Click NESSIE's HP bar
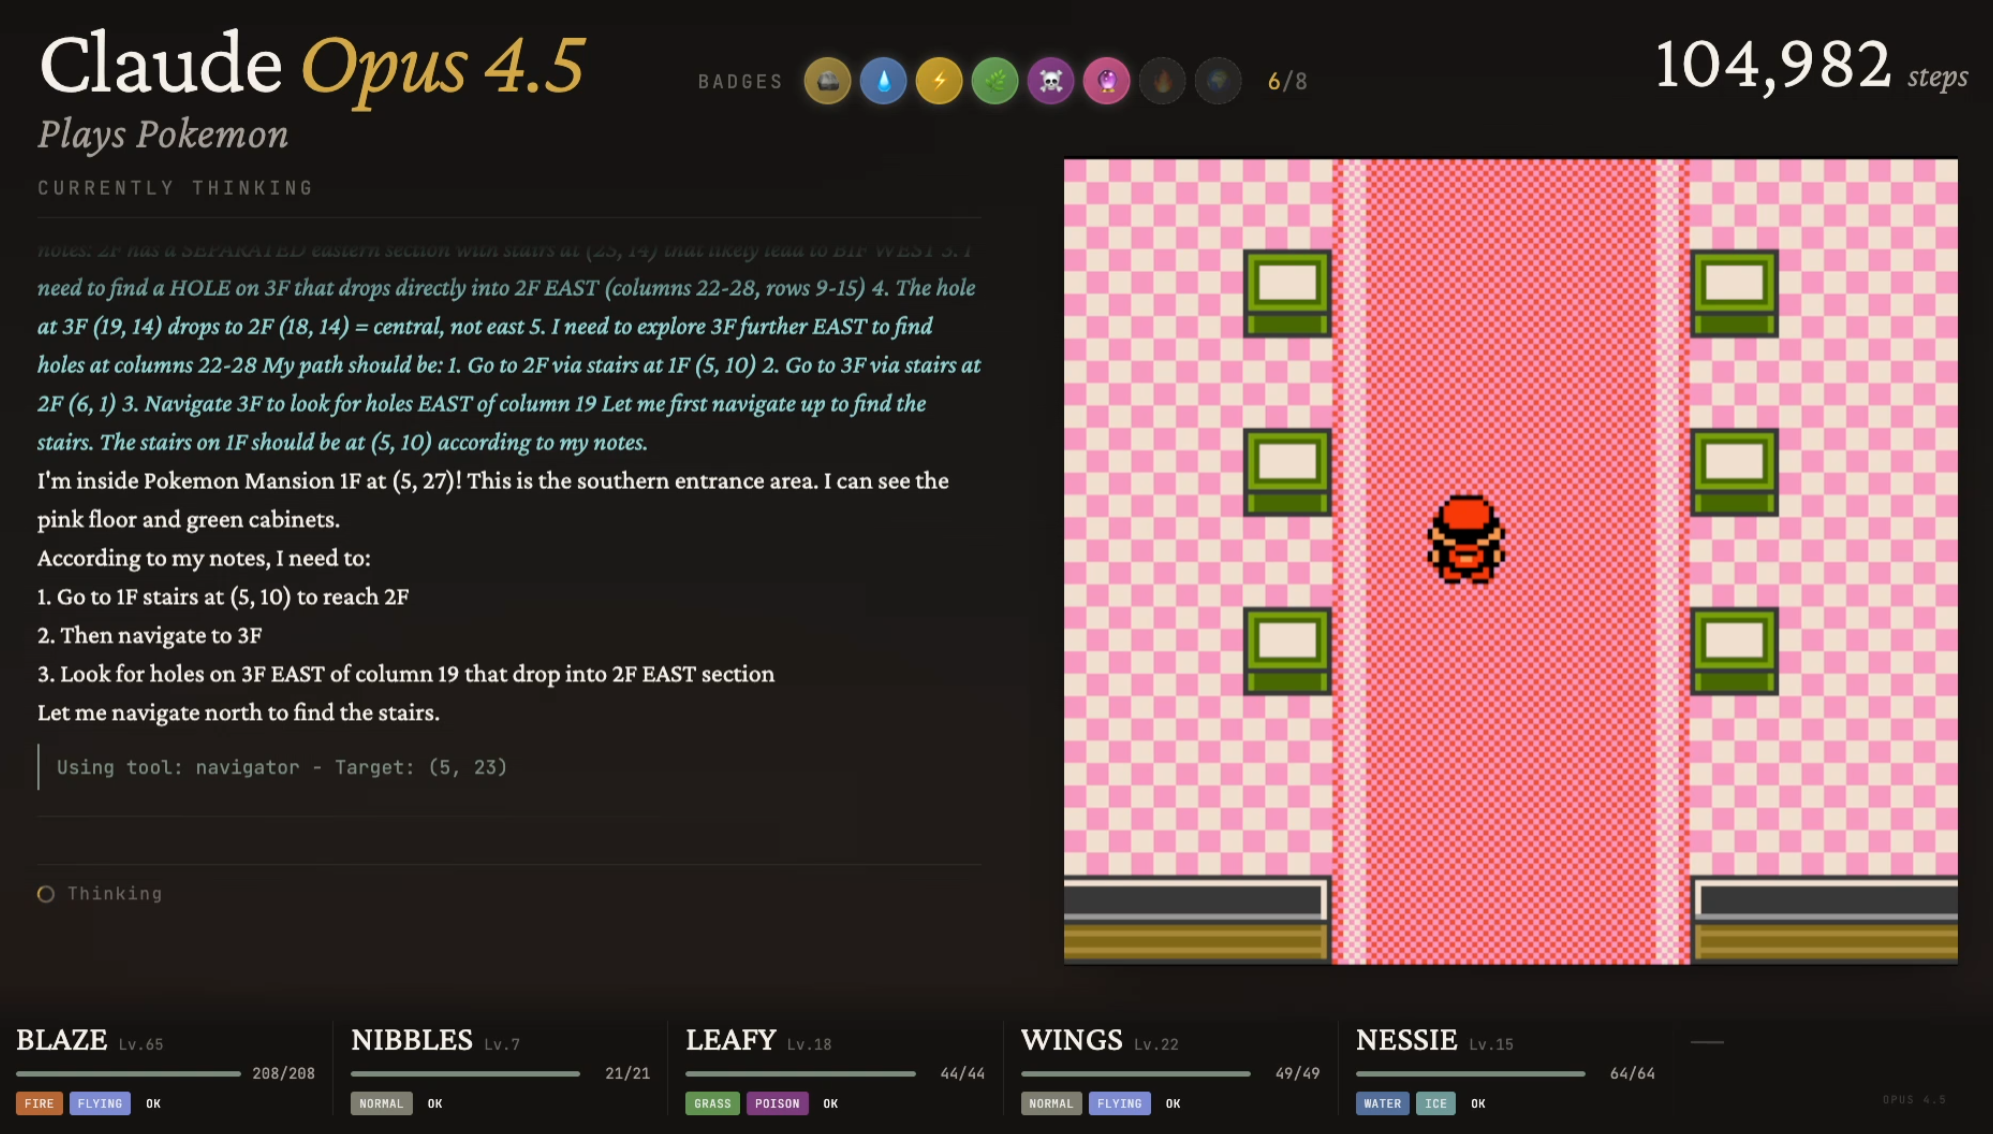Image resolution: width=1993 pixels, height=1134 pixels. pyautogui.click(x=1470, y=1074)
